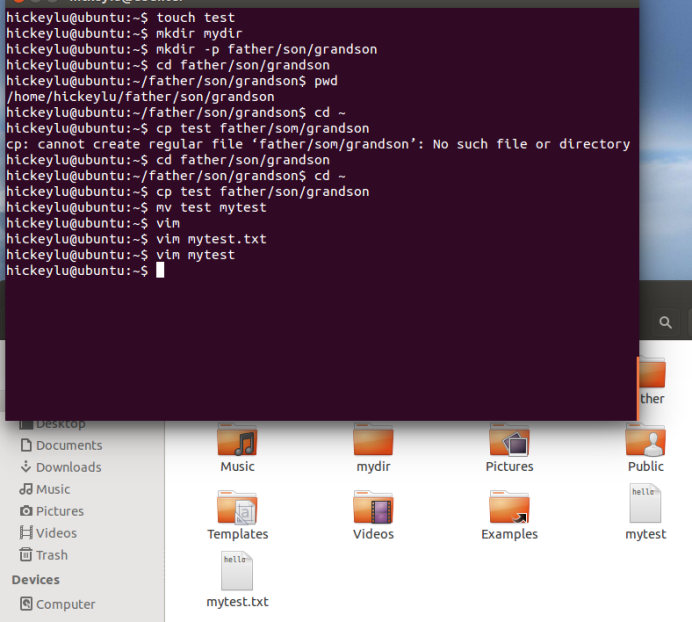Click the search icon in the file manager
This screenshot has height=622, width=692.
665,322
